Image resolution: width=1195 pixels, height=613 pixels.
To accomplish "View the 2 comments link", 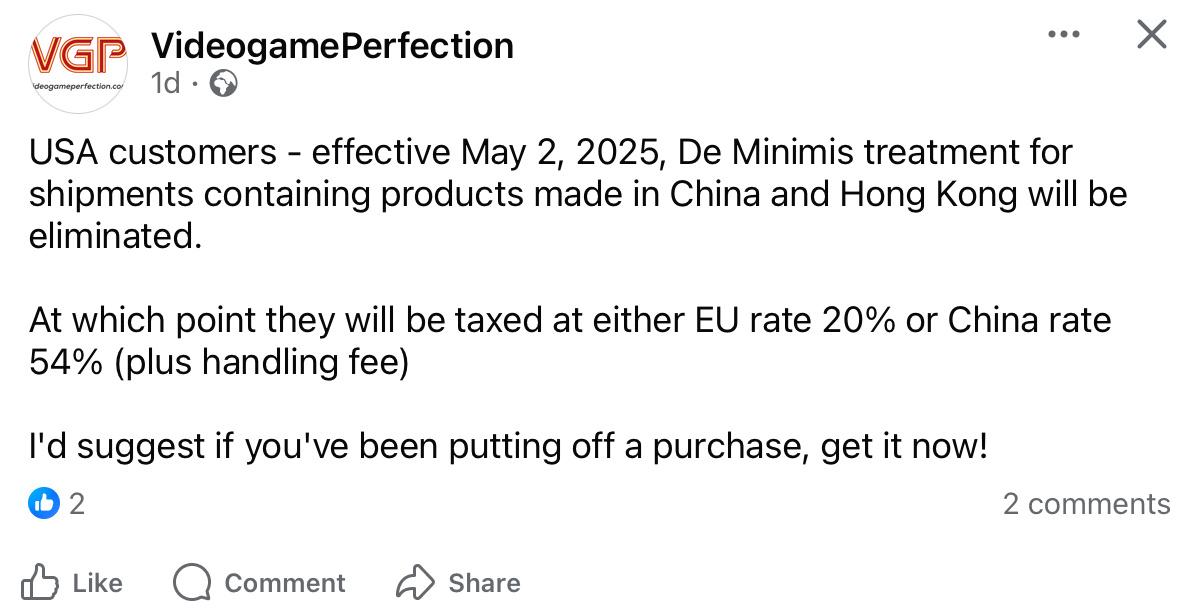I will 1086,504.
